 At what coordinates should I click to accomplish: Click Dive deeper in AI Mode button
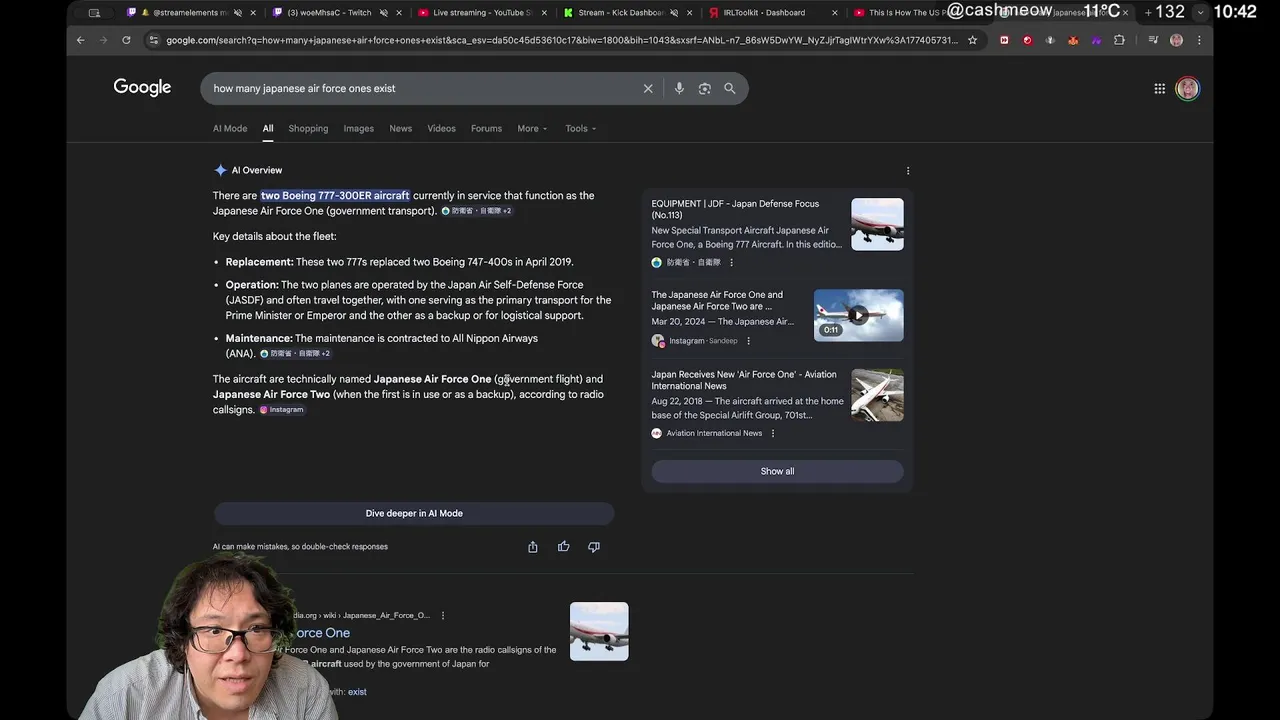[414, 513]
